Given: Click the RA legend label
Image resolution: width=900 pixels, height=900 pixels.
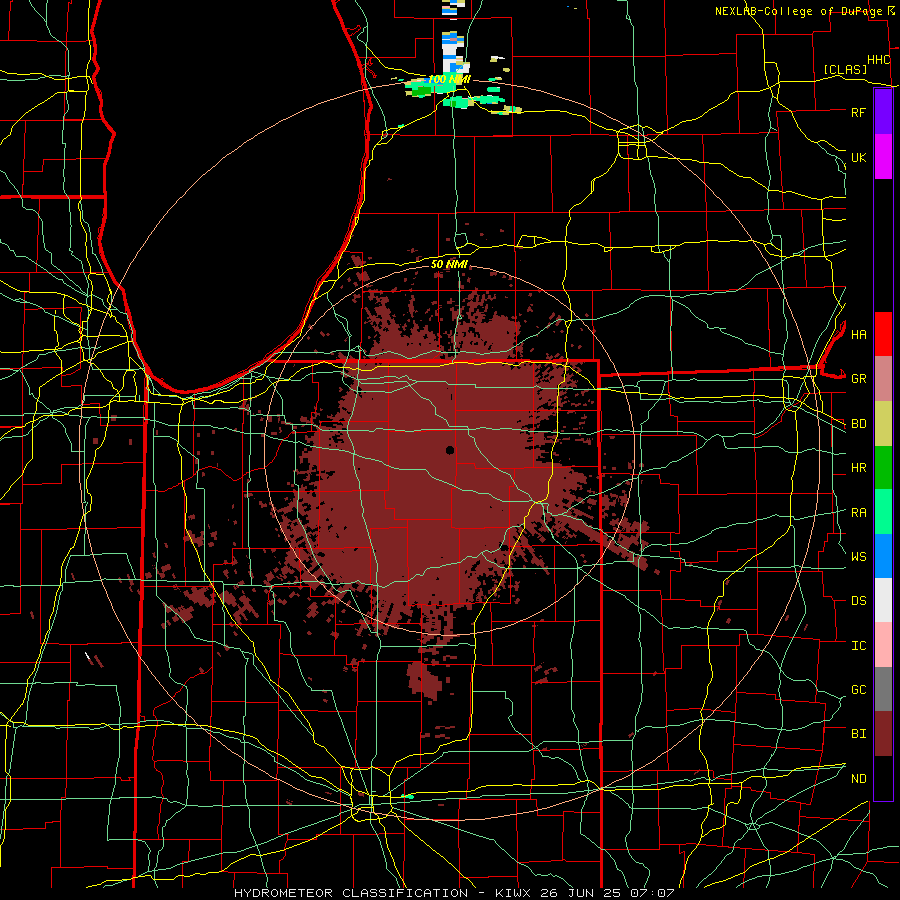Looking at the screenshot, I should click(x=858, y=513).
